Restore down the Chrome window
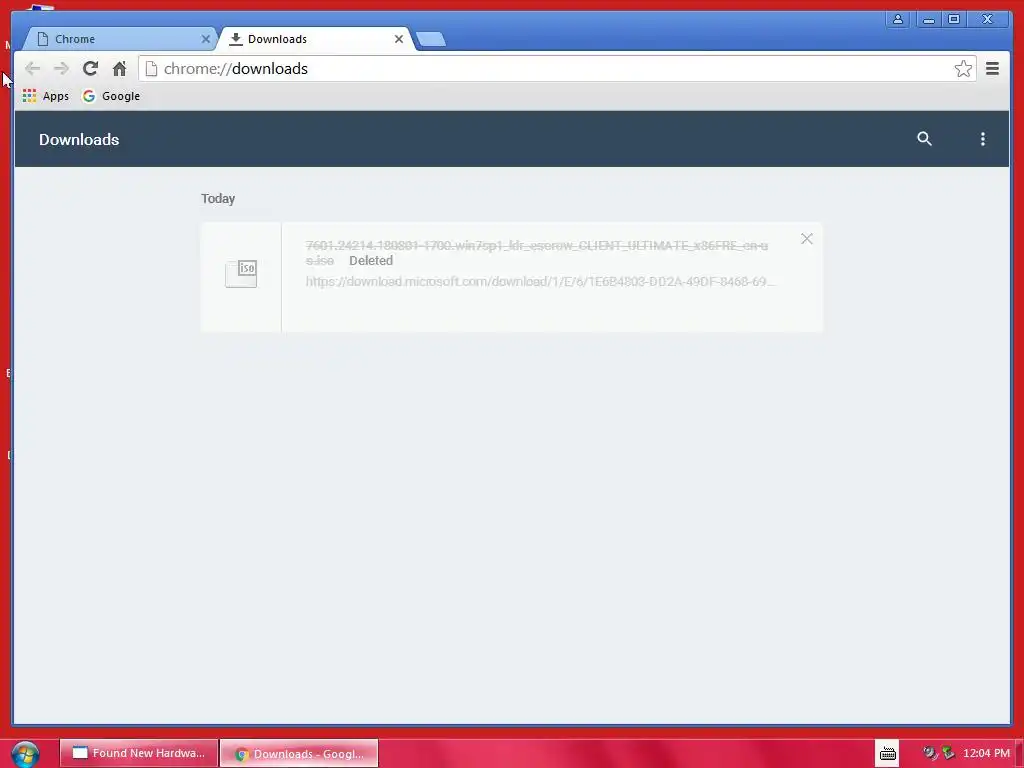Image resolution: width=1024 pixels, height=768 pixels. (953, 20)
